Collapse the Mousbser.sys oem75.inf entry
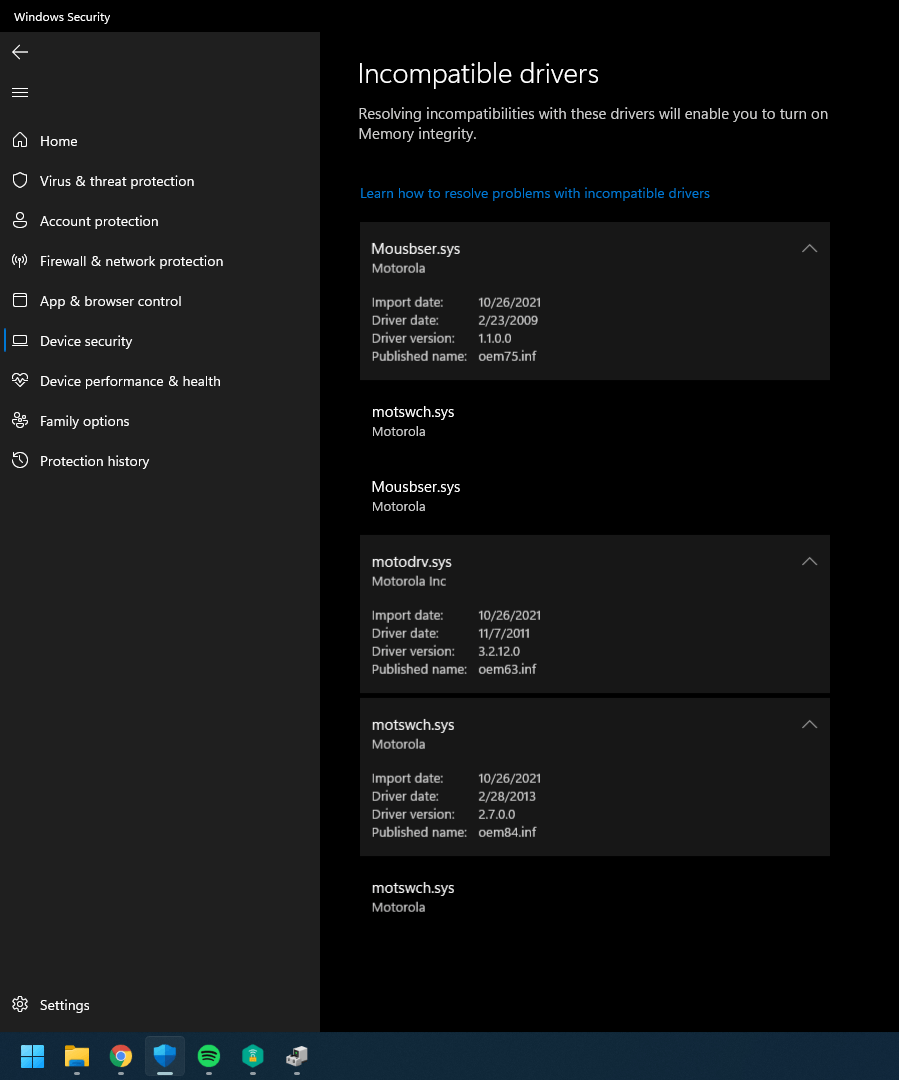 tap(809, 249)
